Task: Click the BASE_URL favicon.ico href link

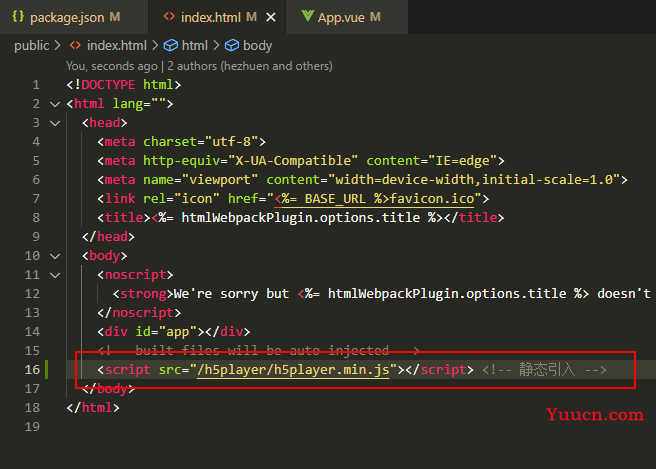Action: (x=374, y=199)
